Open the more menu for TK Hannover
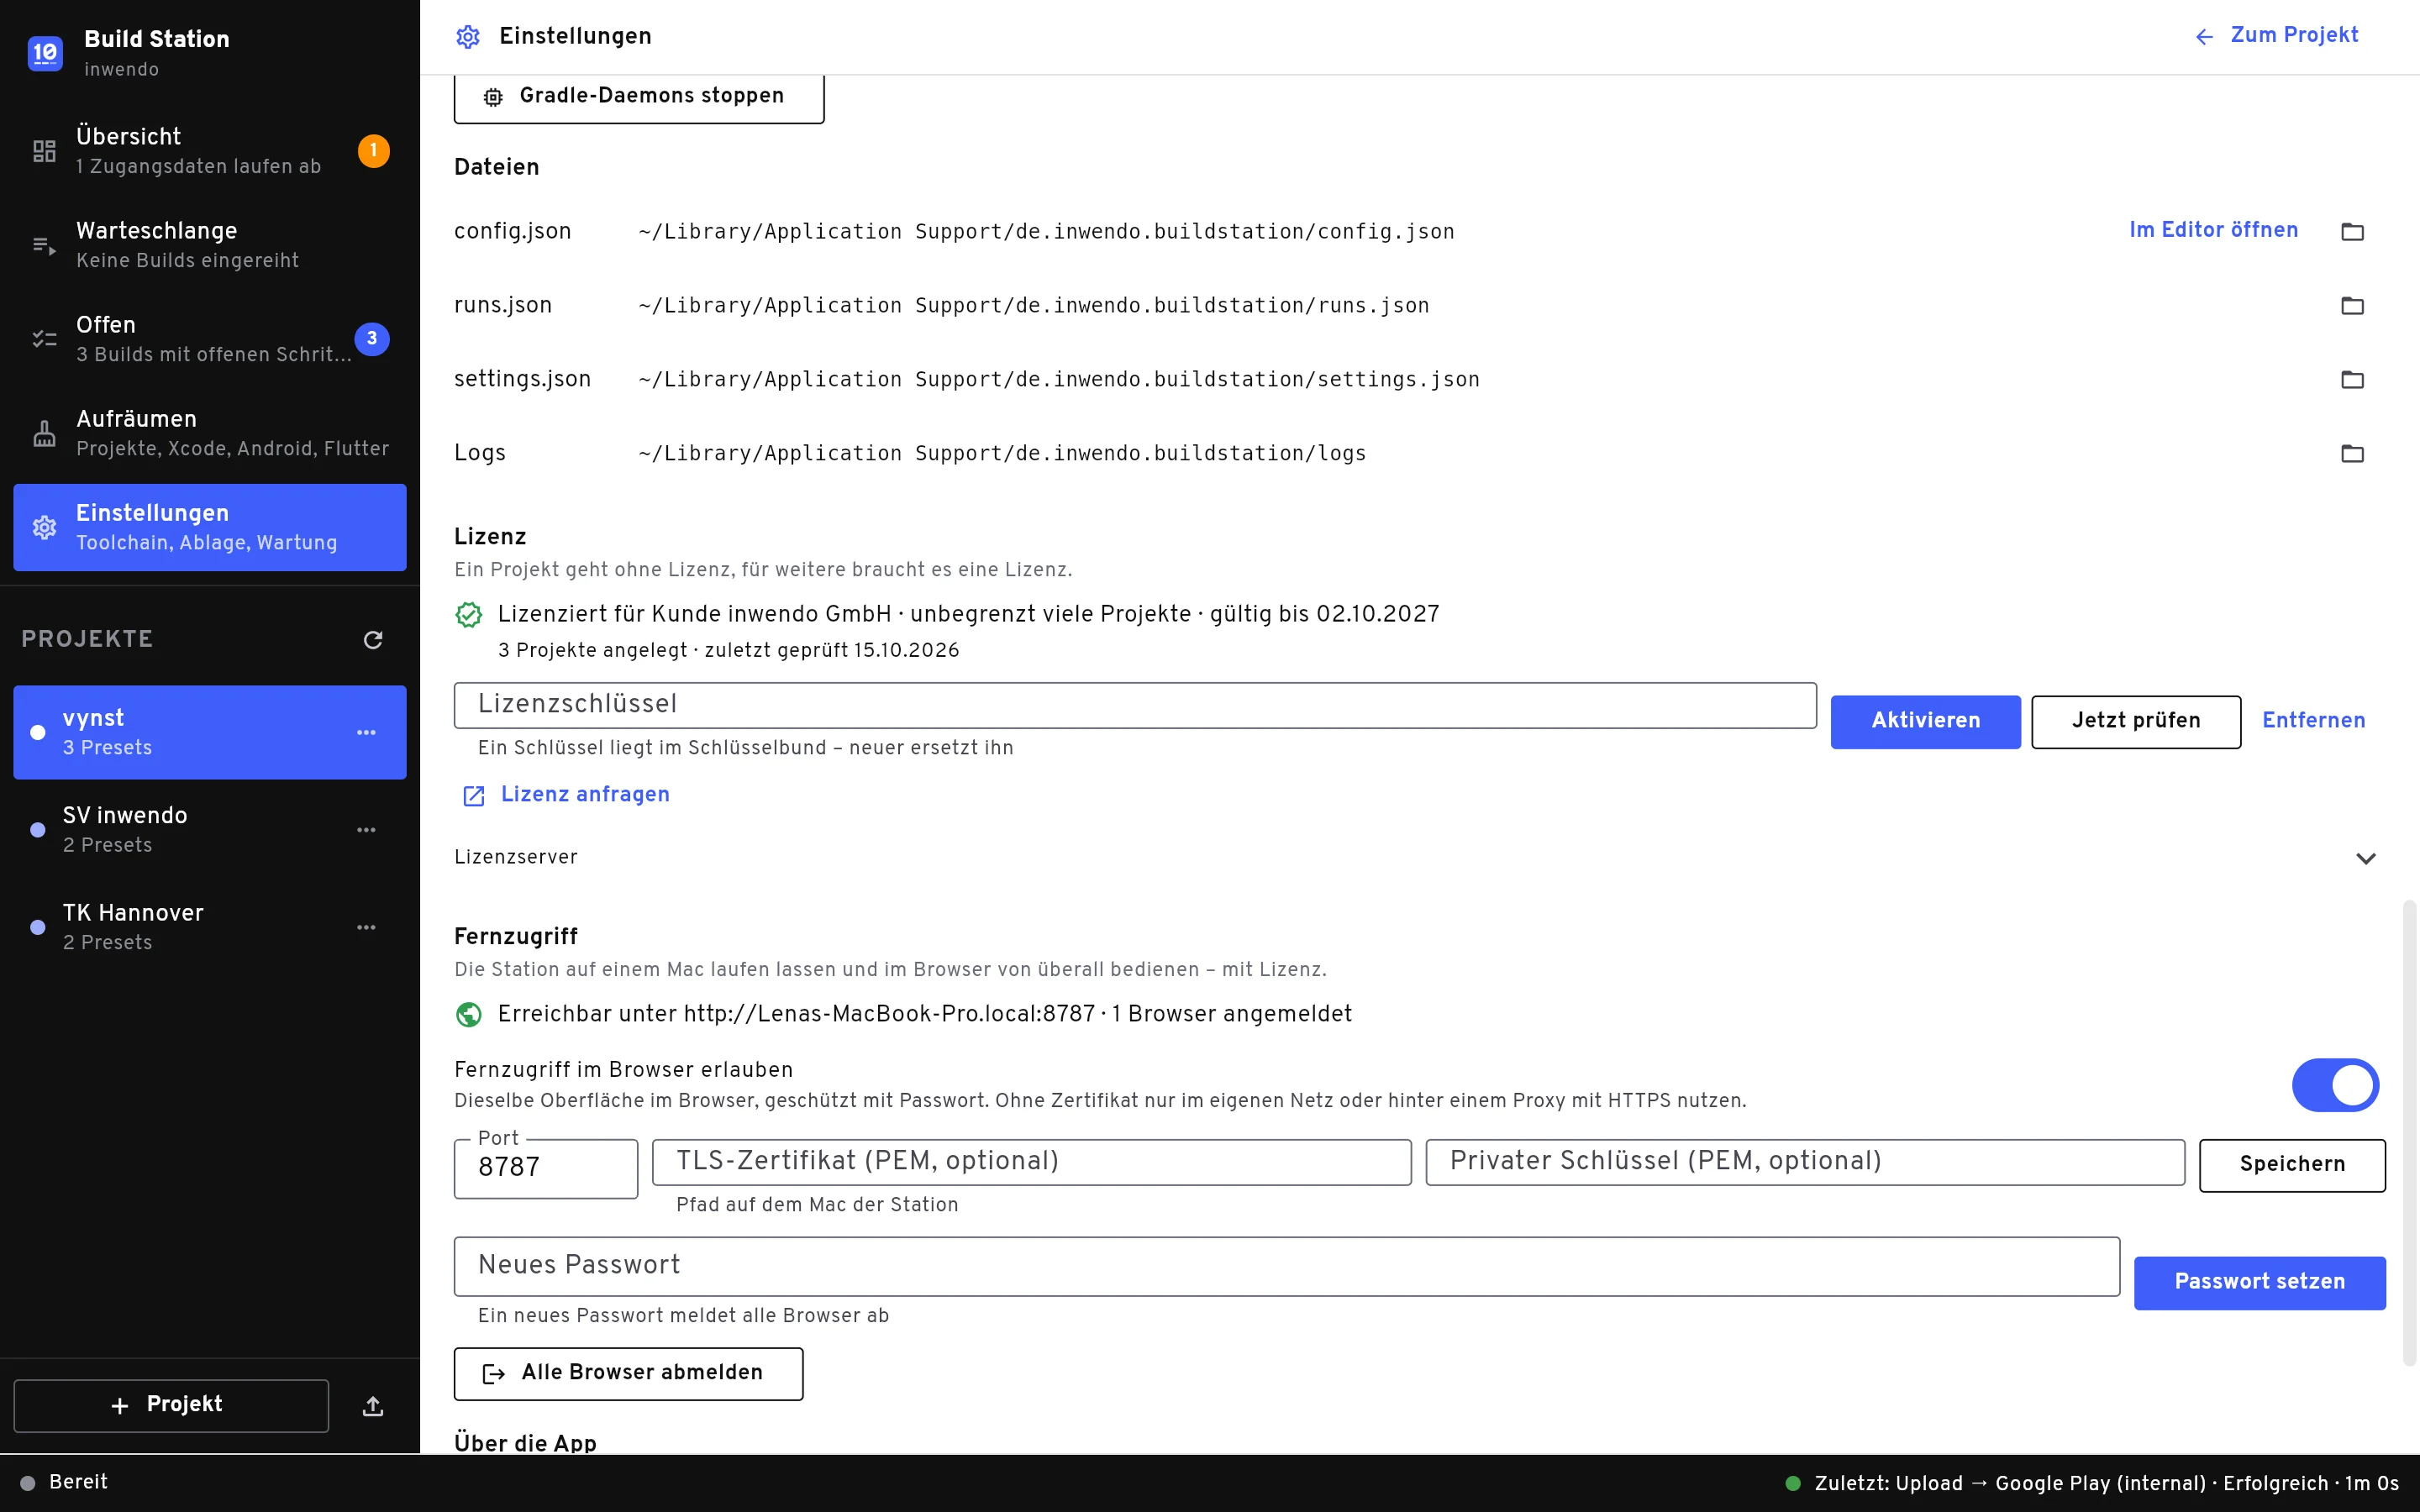This screenshot has width=2420, height=1512. click(367, 927)
